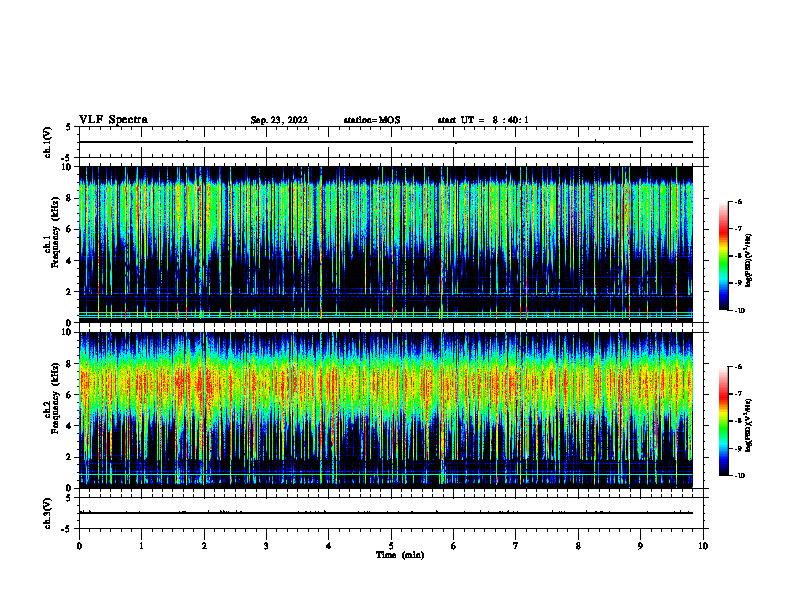
Task: Click the "ch.3(V)" axis label
Action: (47, 513)
